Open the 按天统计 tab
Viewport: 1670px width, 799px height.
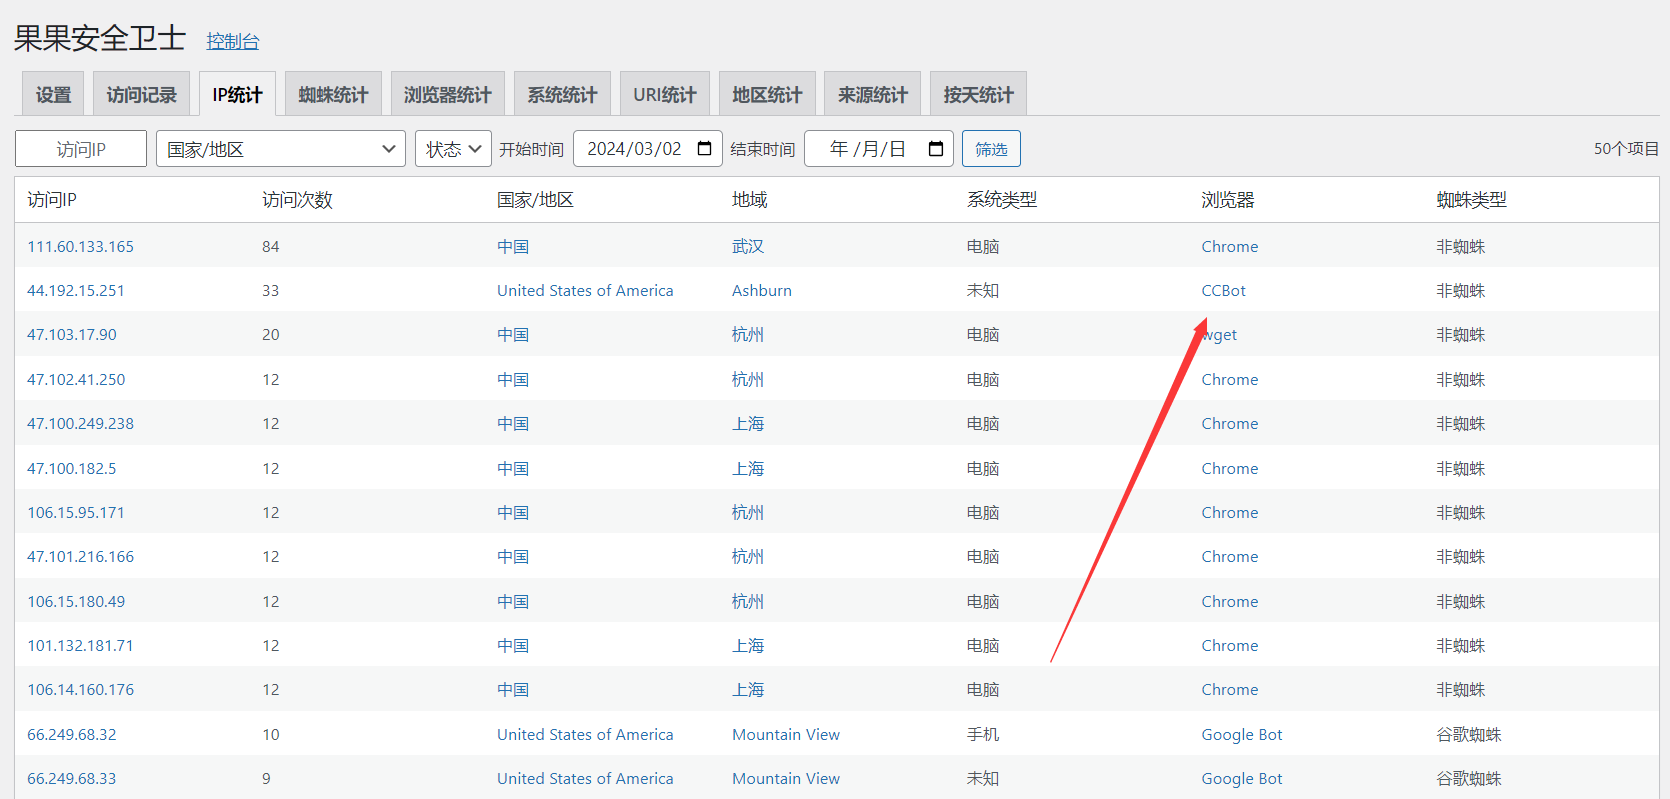click(977, 95)
